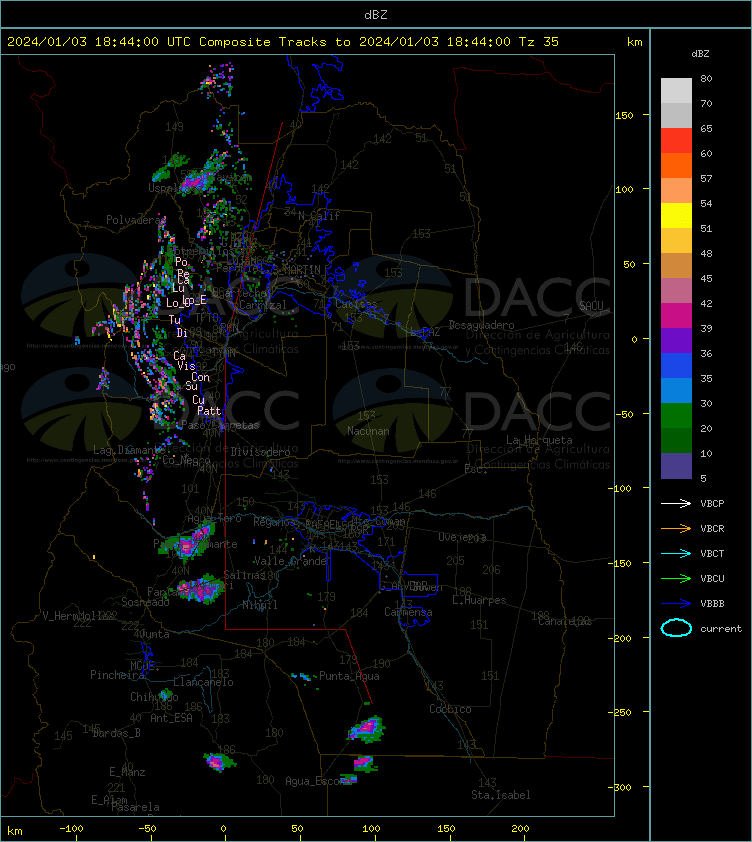Click the radar echo cell near Sosneado
Image resolution: width=752 pixels, height=842 pixels.
click(201, 589)
